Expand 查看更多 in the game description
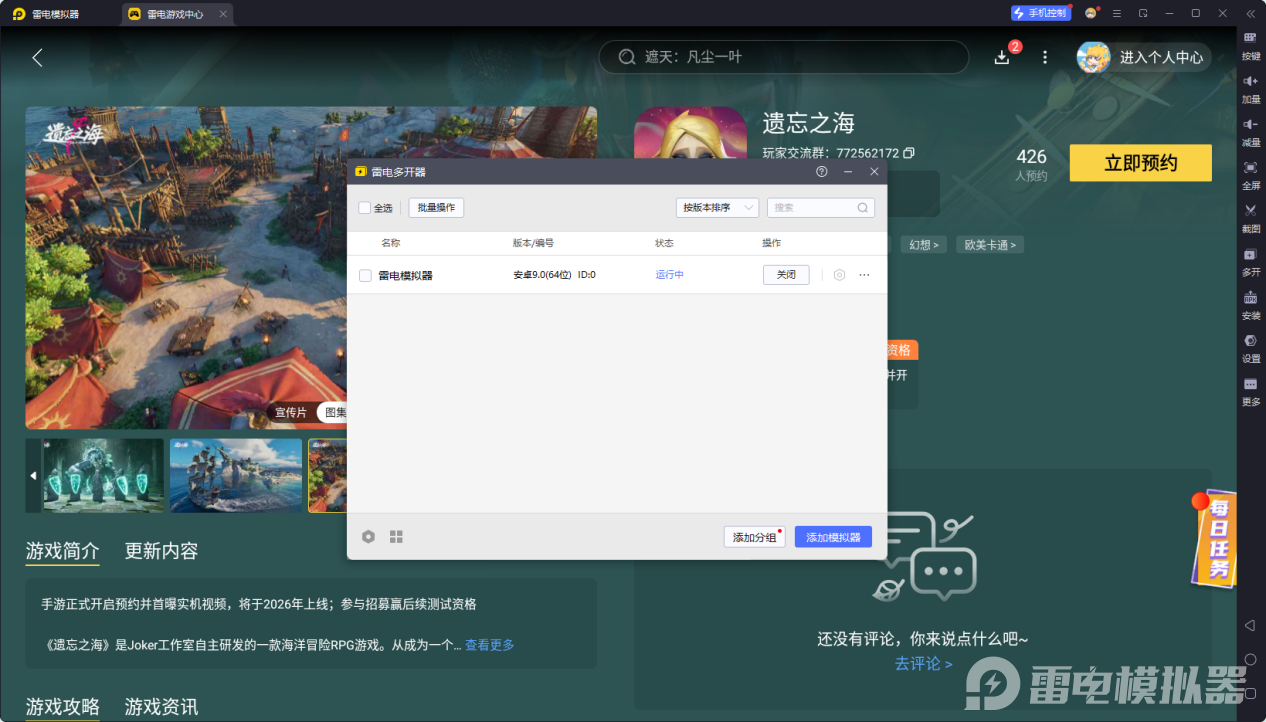 490,645
